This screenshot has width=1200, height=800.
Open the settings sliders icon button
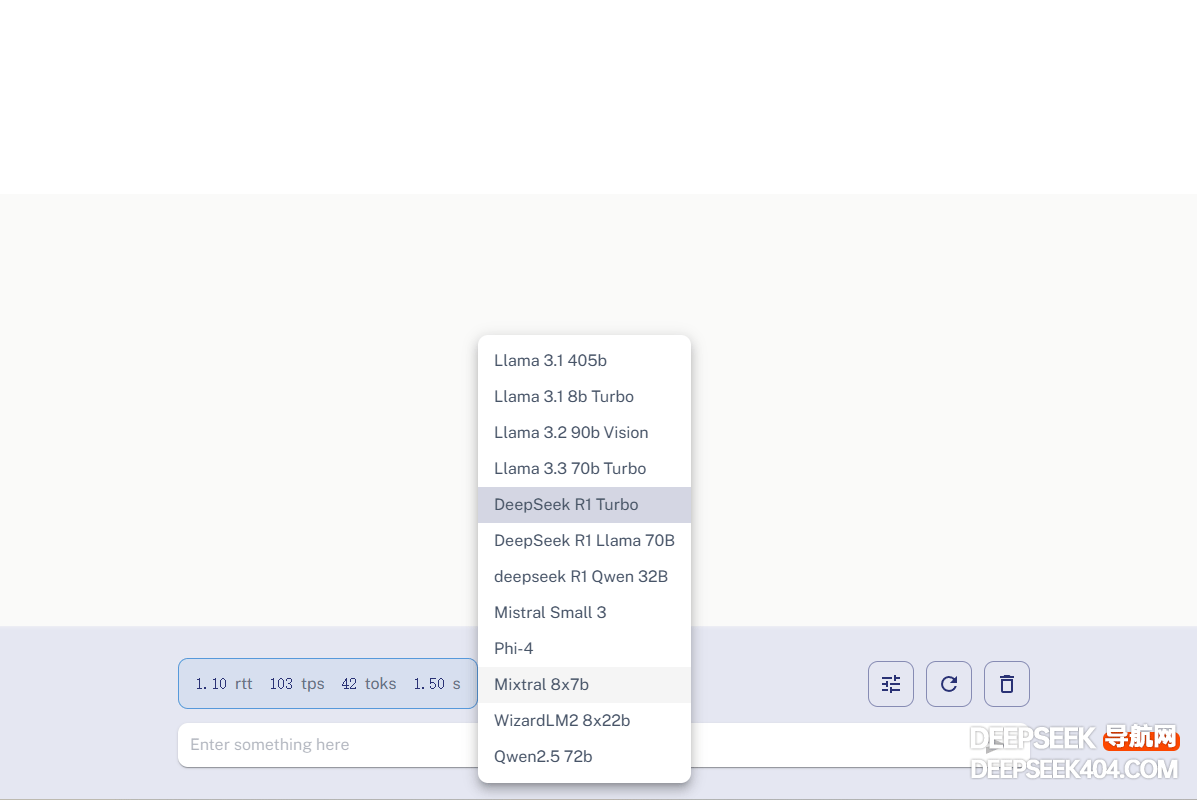(x=891, y=684)
